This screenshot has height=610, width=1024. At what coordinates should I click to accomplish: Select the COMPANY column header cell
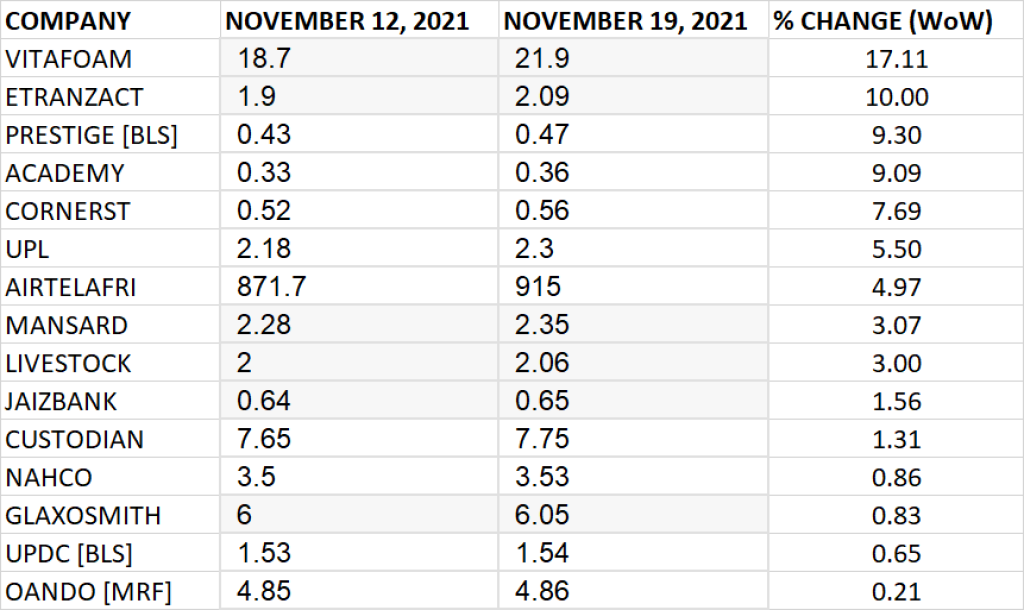[110, 20]
